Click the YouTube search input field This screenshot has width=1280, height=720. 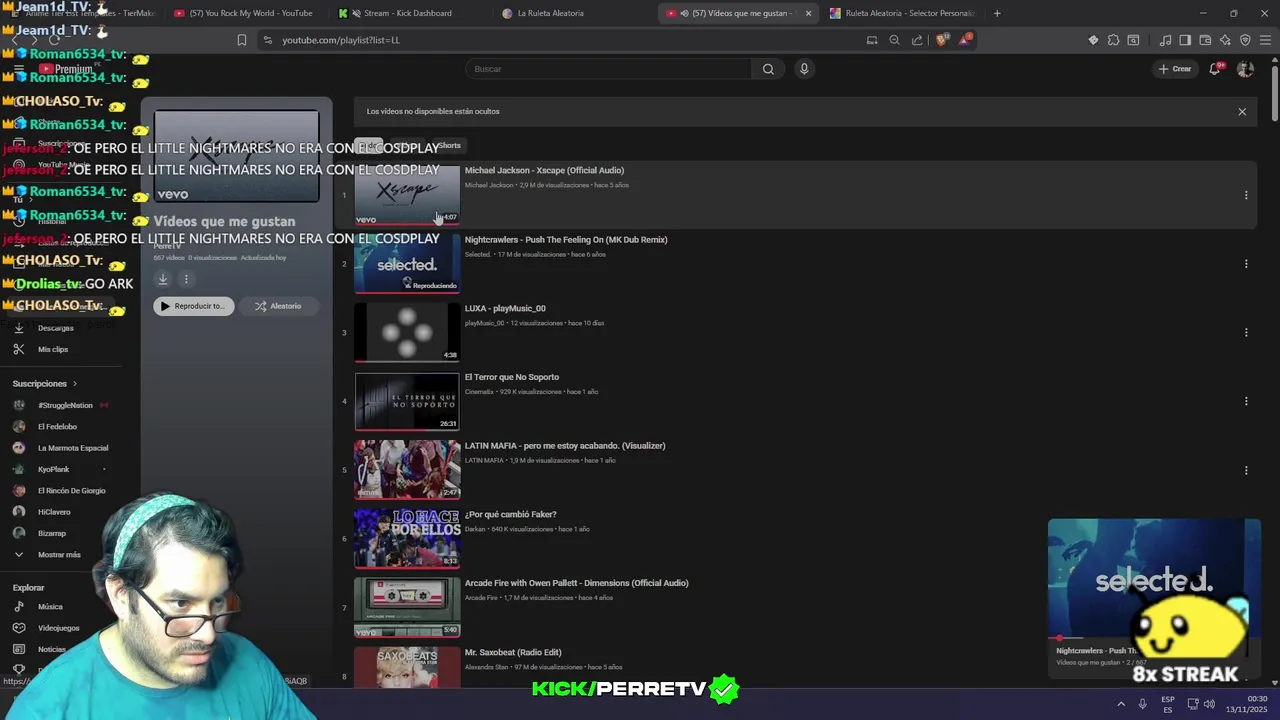click(609, 69)
